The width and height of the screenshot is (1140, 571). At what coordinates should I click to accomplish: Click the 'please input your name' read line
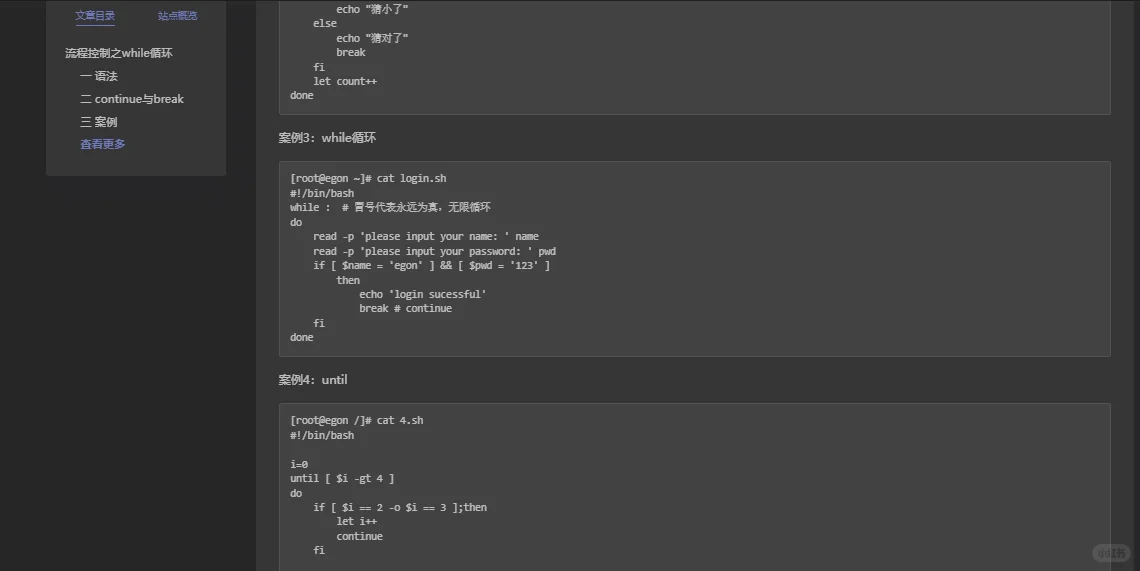[426, 236]
